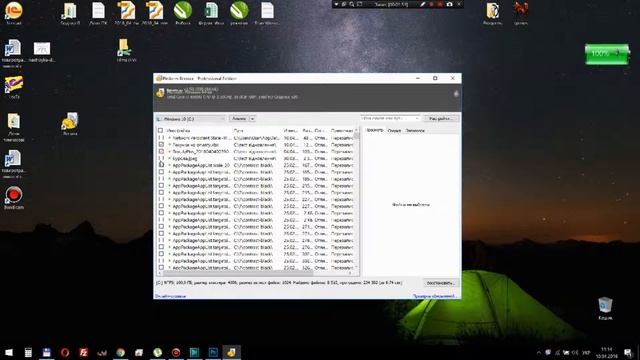Image resolution: width=640 pixels, height=360 pixels.
Task: Switch to the Просмотр tab
Action: point(374,130)
